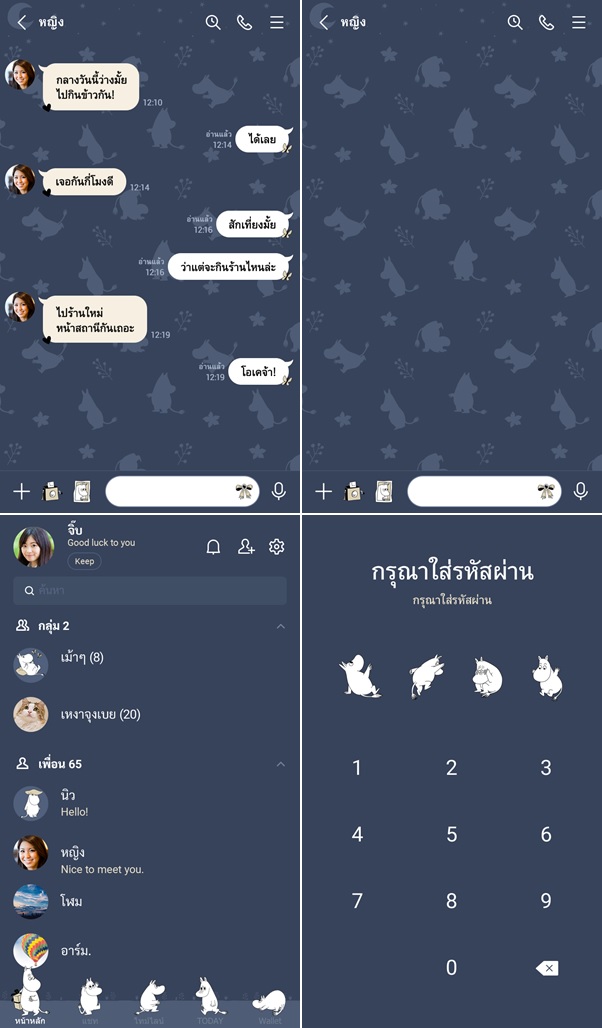Open search icon in left chat header
This screenshot has height=1028, width=602.
click(x=213, y=22)
